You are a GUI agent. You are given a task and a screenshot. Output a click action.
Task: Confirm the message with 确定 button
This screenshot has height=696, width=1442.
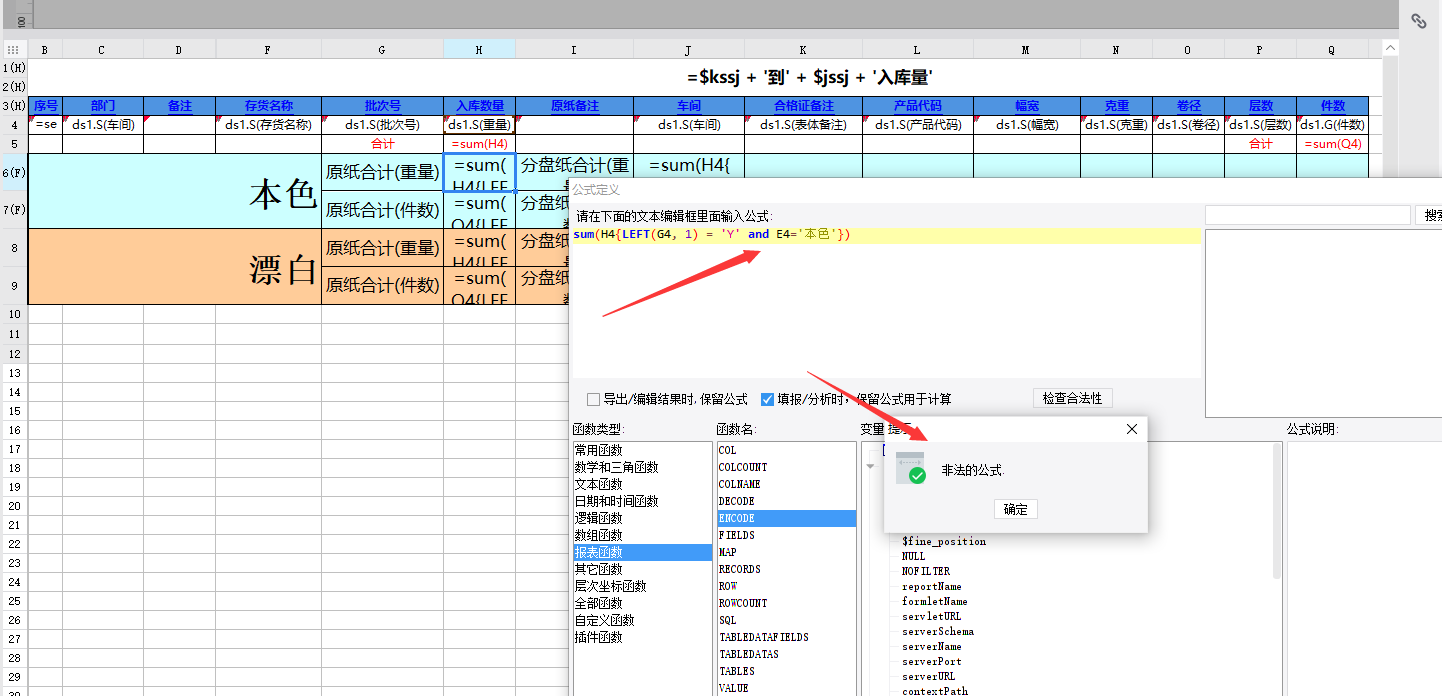(1016, 509)
